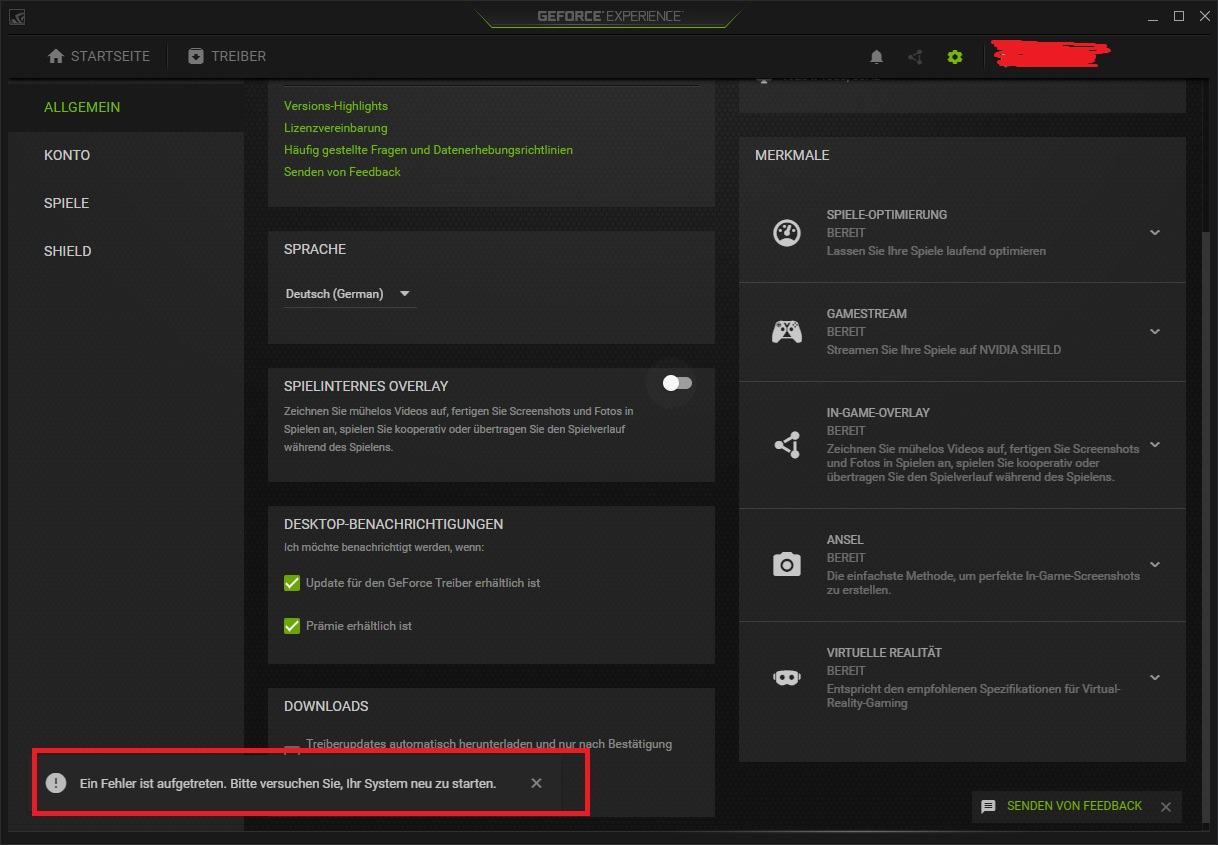
Task: Select Konto in the sidebar
Action: (67, 155)
